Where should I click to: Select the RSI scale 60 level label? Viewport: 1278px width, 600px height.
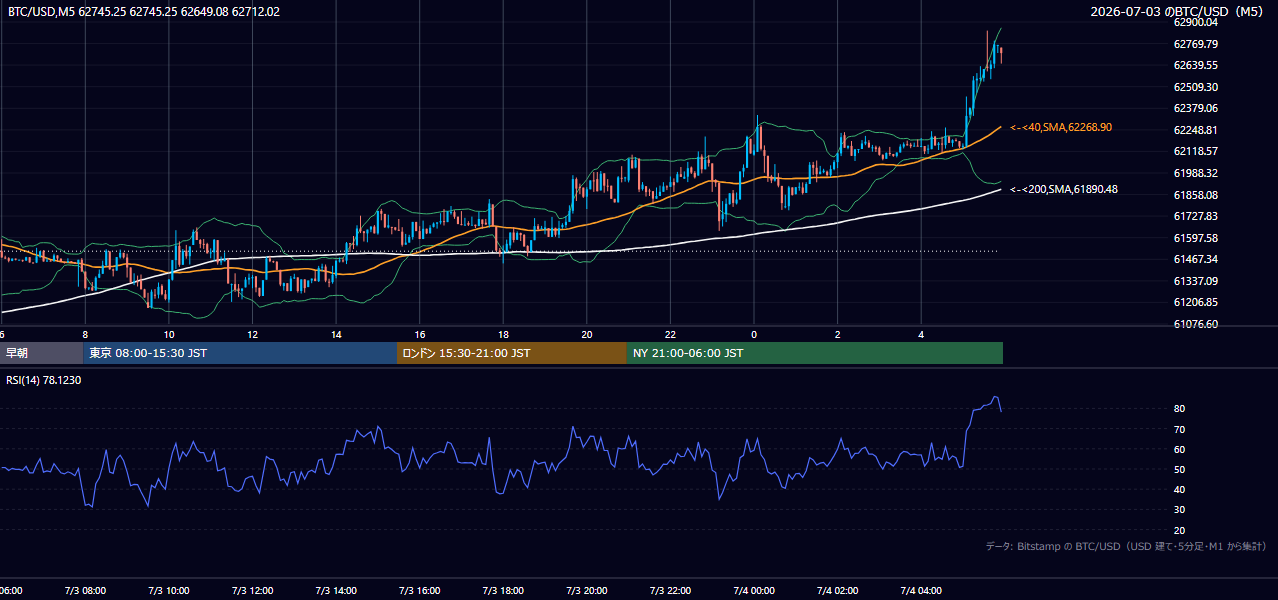click(1180, 449)
